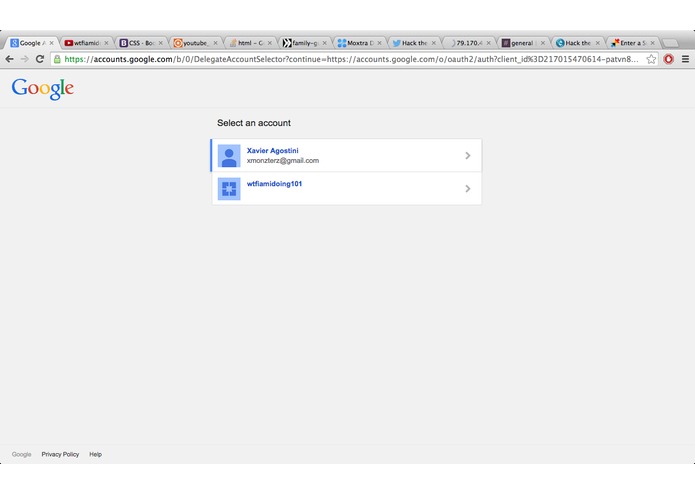This screenshot has height=494, width=695.
Task: Click the xmonzterz@gmail.com email text
Action: 283,160
